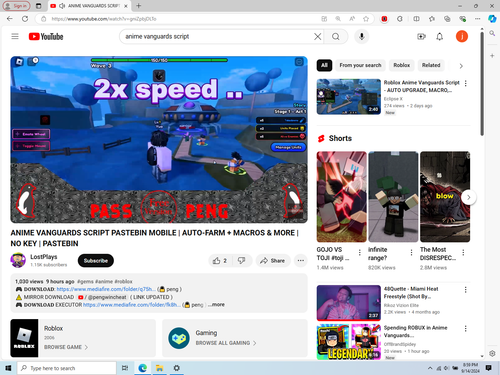Open options for Eclipse X video
500x375 pixels.
point(466,83)
